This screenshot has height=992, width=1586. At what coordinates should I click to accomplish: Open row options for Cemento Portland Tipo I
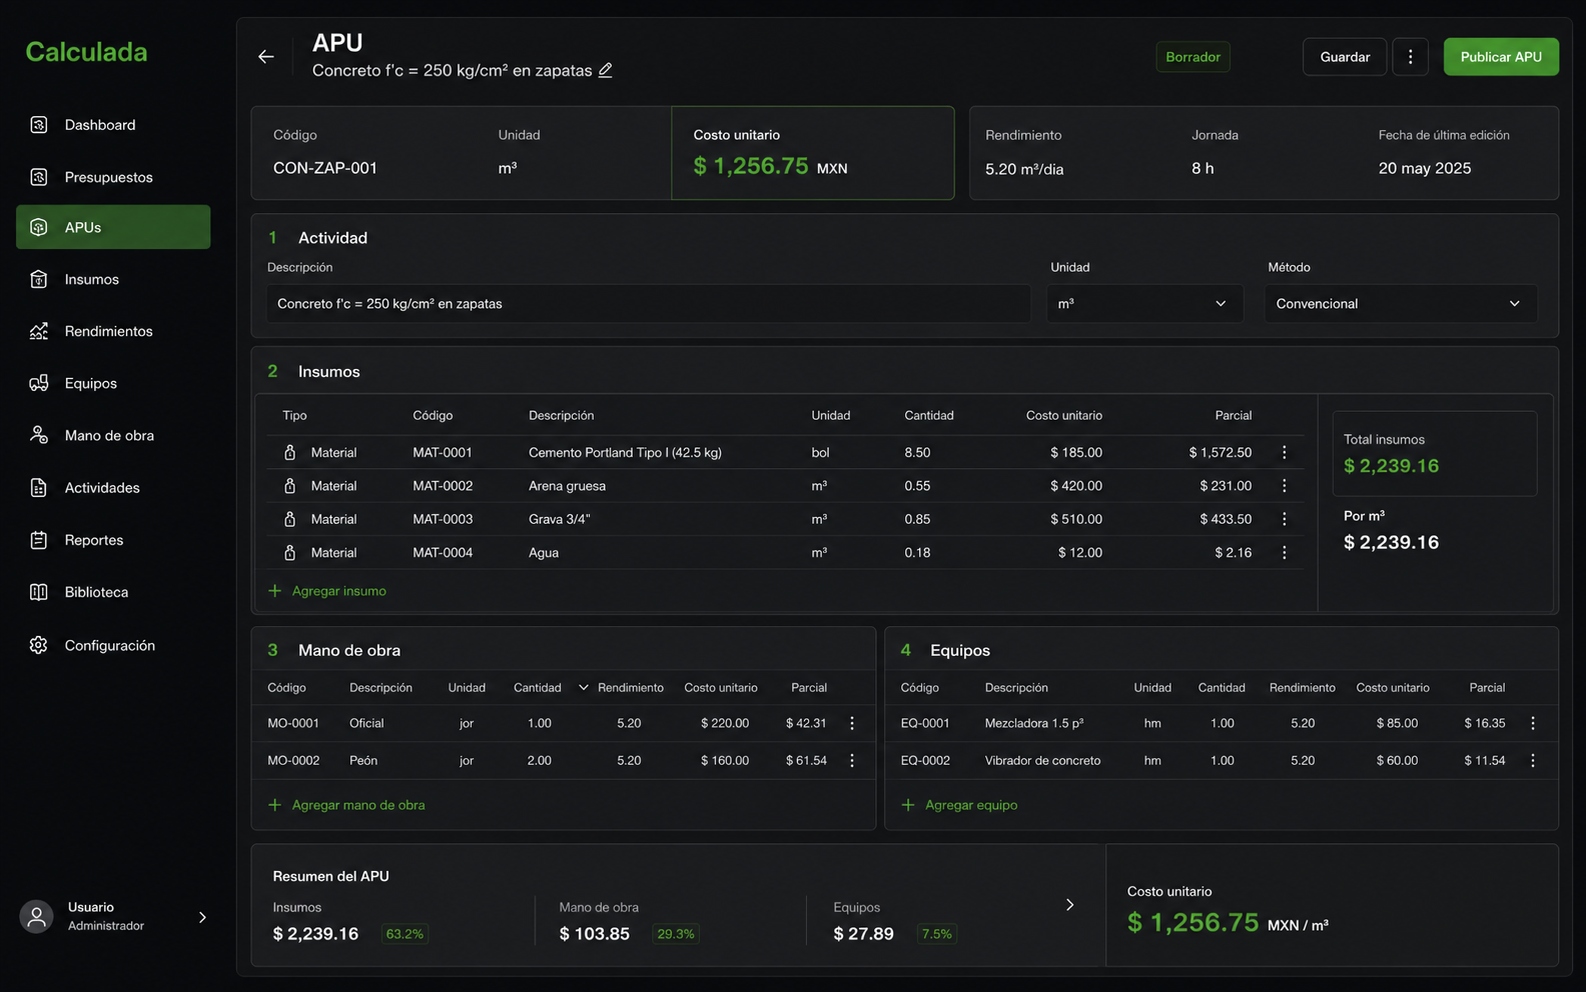tap(1284, 453)
